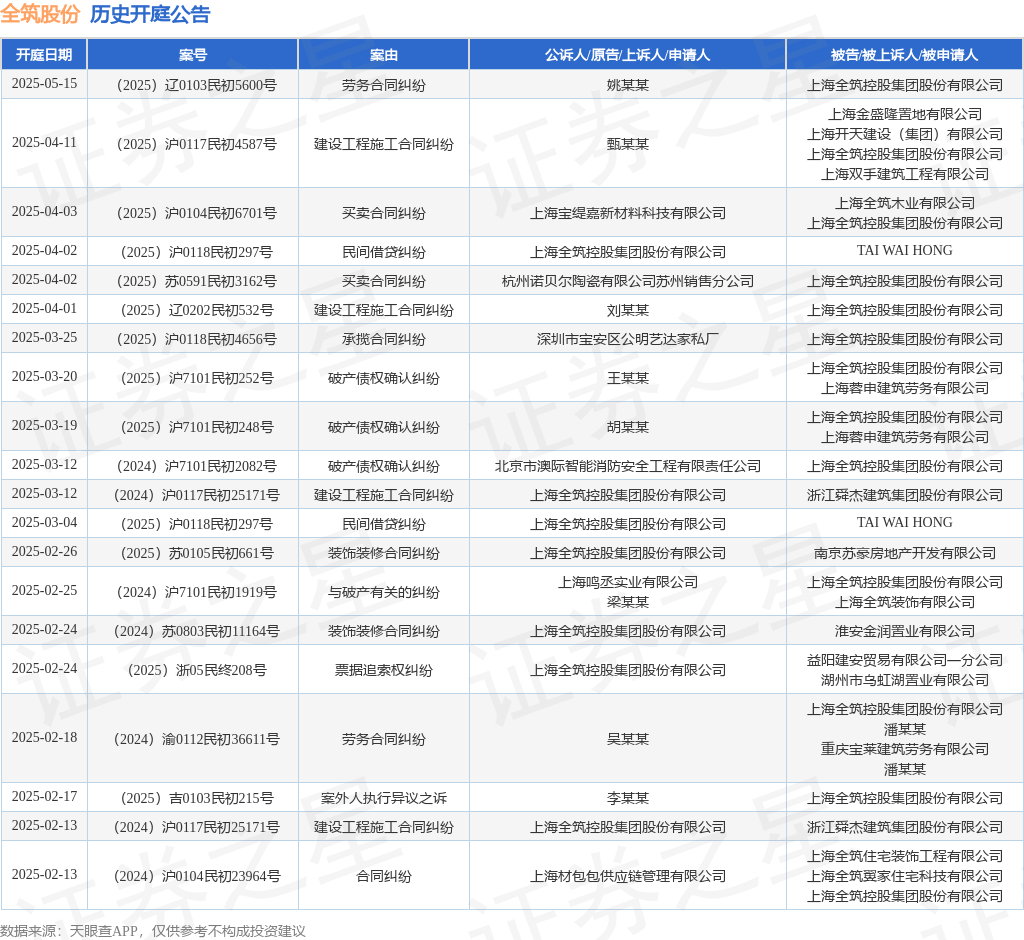The height and width of the screenshot is (940, 1024).
Task: Click defendant 淮安金润置业有限公司
Action: pos(904,631)
